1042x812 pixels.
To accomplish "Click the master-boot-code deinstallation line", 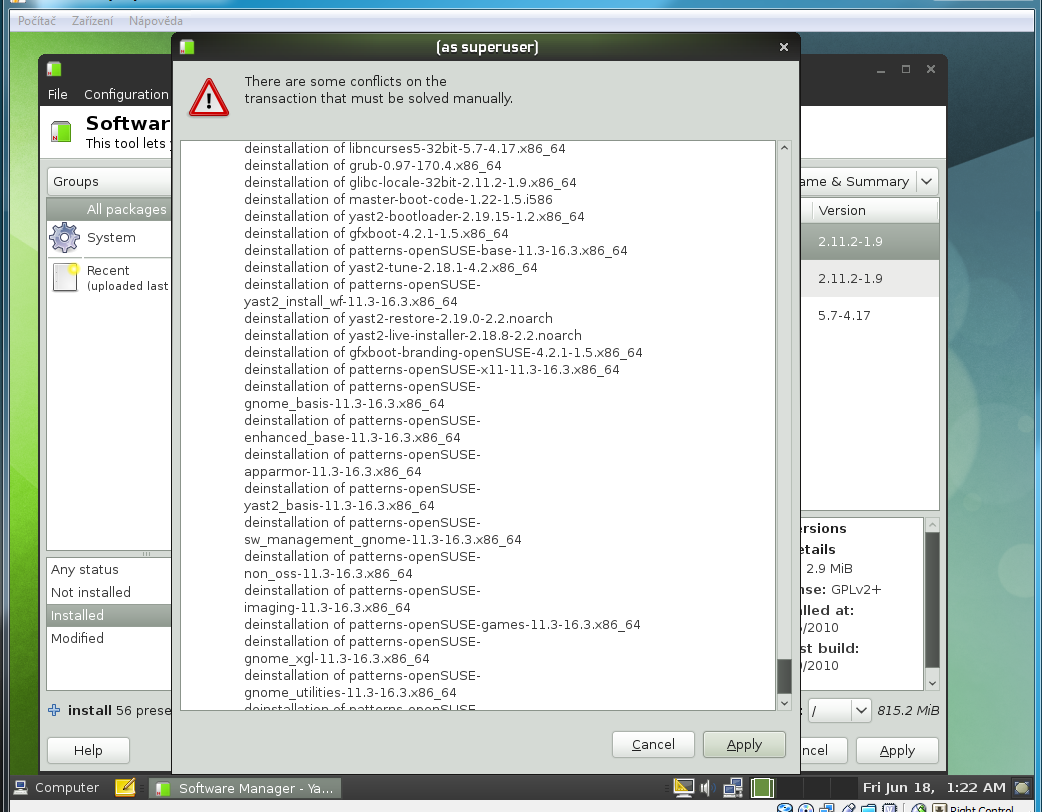I will pos(398,199).
